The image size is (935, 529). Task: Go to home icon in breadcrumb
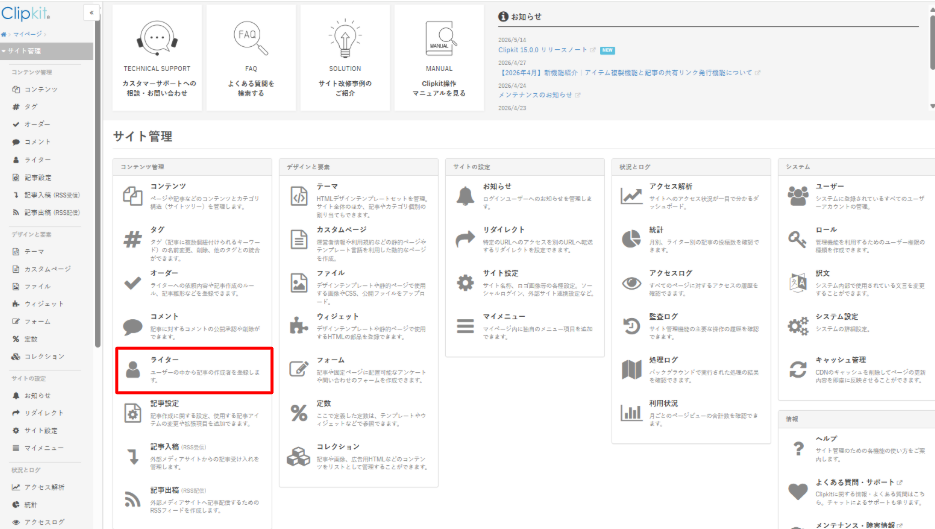pos(4,34)
